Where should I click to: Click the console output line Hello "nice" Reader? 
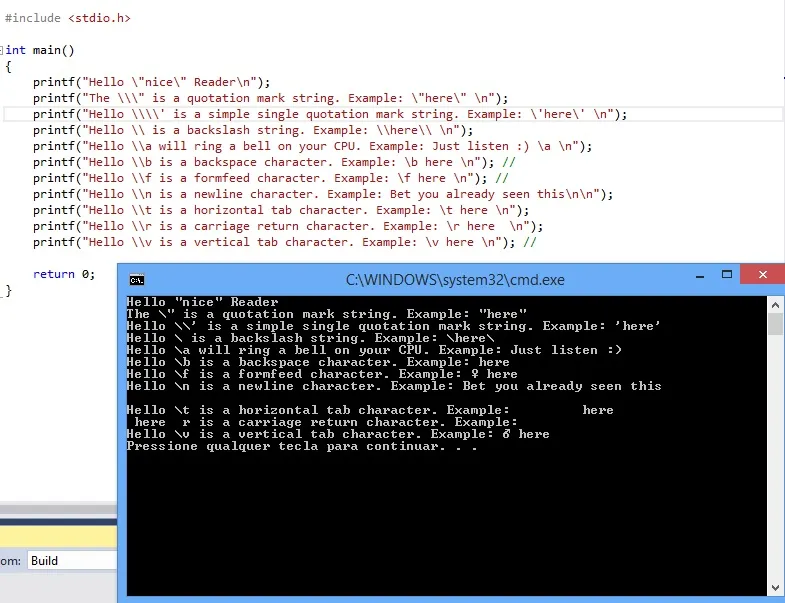point(202,302)
